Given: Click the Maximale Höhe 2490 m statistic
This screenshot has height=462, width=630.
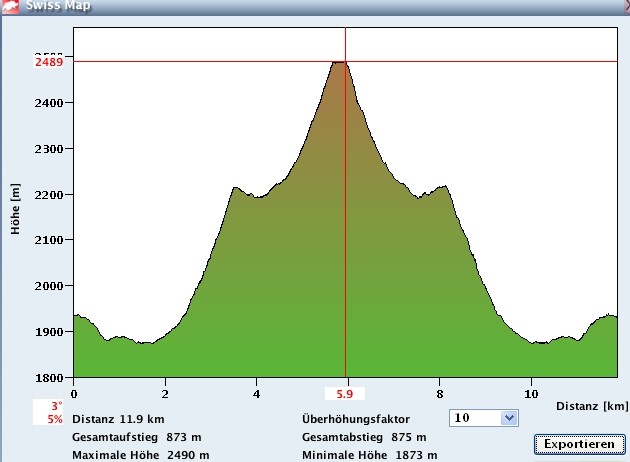Looking at the screenshot, I should [x=140, y=455].
